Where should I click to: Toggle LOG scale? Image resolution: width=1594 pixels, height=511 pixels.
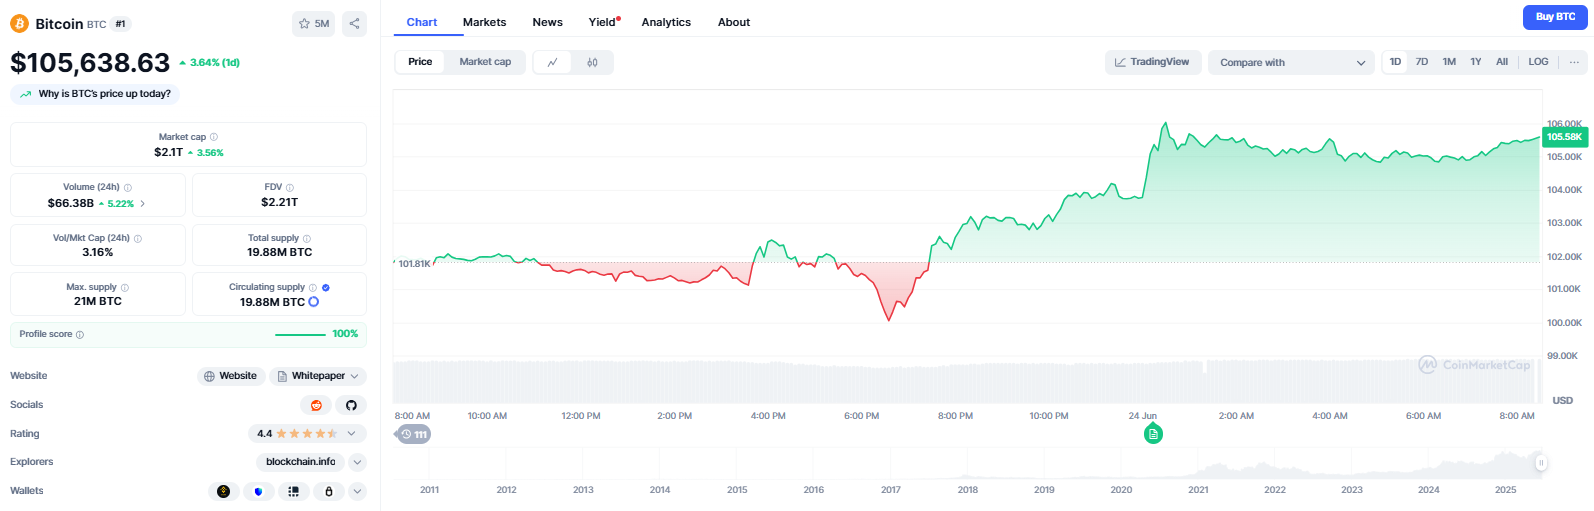click(x=1538, y=62)
